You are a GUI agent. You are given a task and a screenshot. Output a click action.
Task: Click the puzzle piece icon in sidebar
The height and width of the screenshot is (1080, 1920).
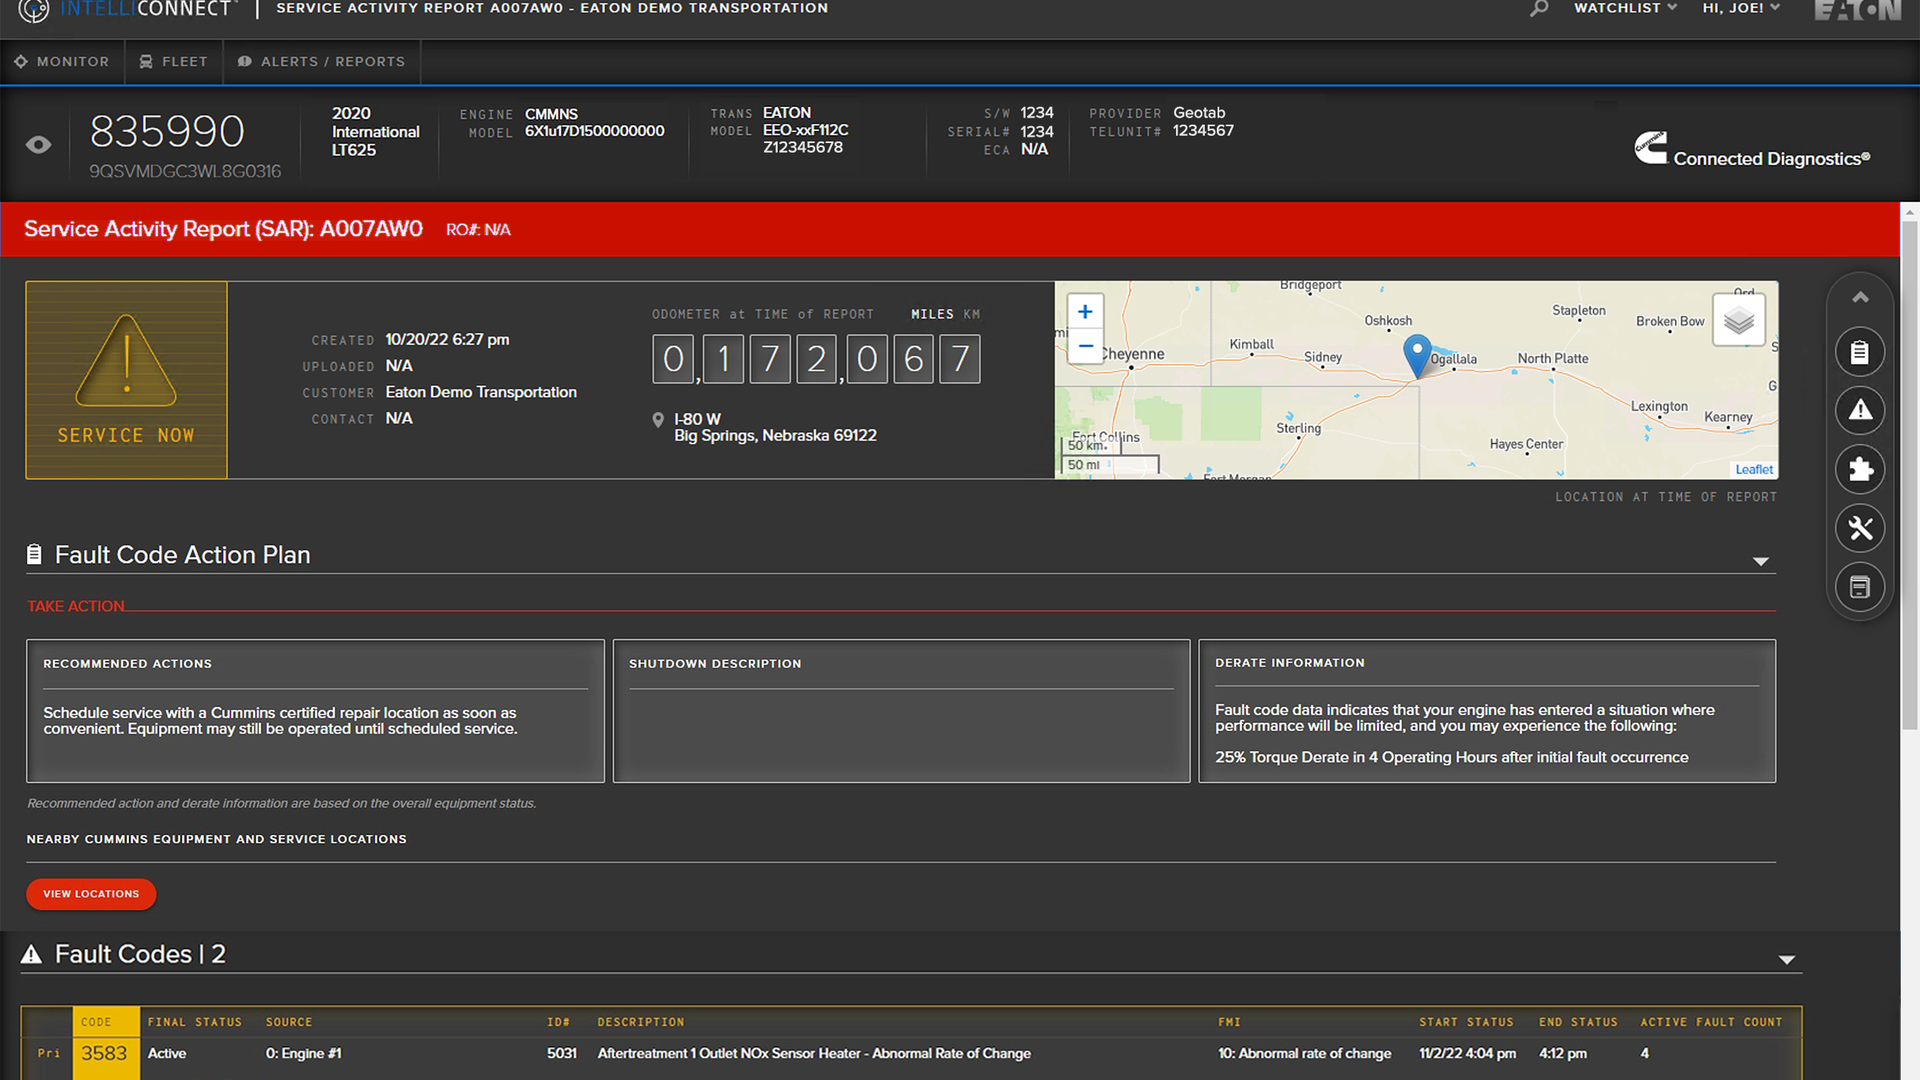[1859, 469]
